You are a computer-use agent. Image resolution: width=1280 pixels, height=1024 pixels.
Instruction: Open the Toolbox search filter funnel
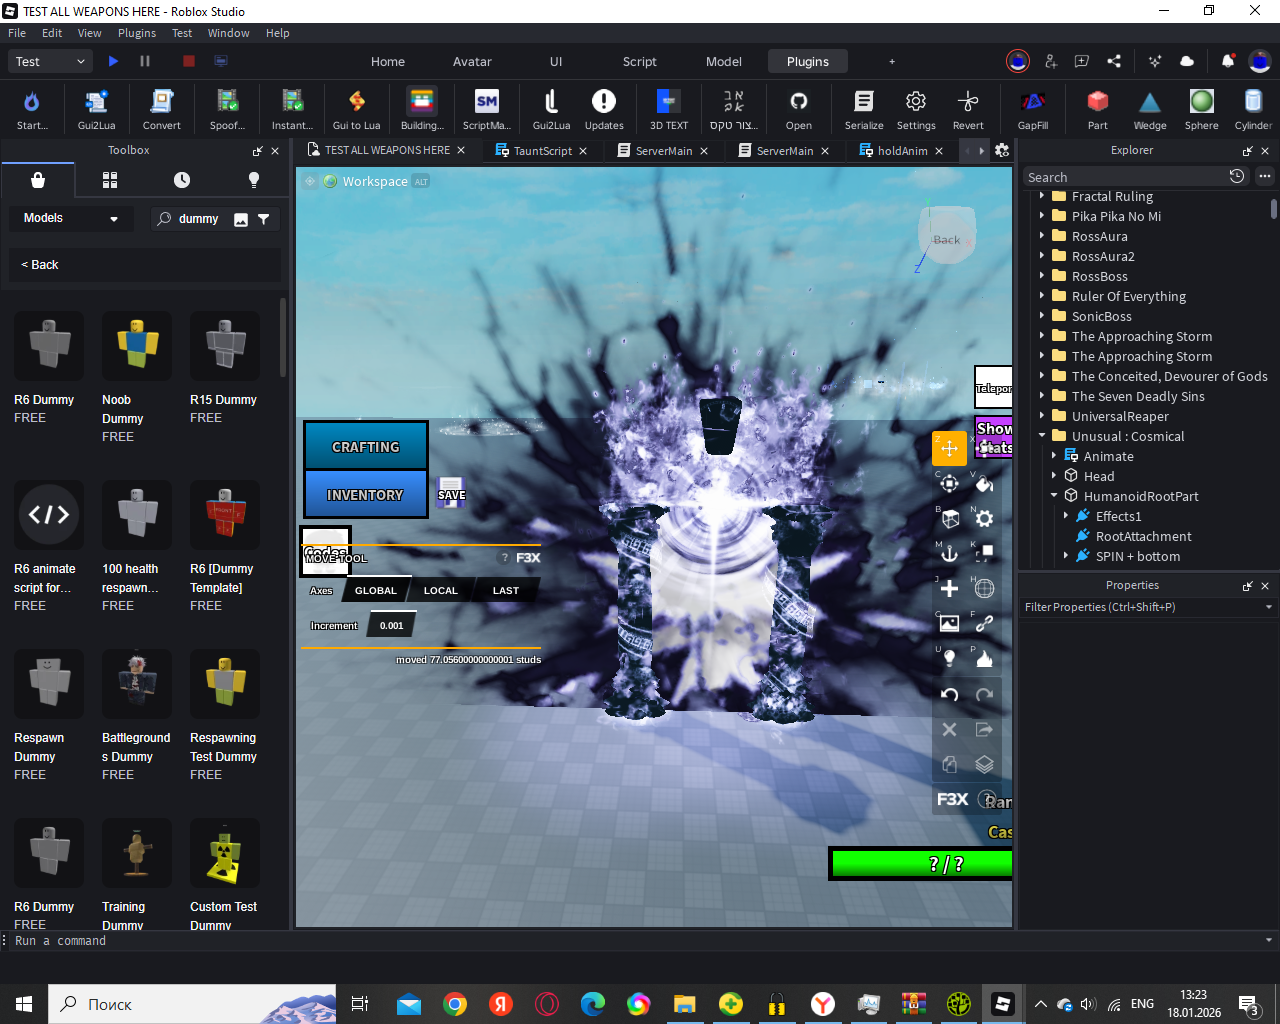coord(264,219)
